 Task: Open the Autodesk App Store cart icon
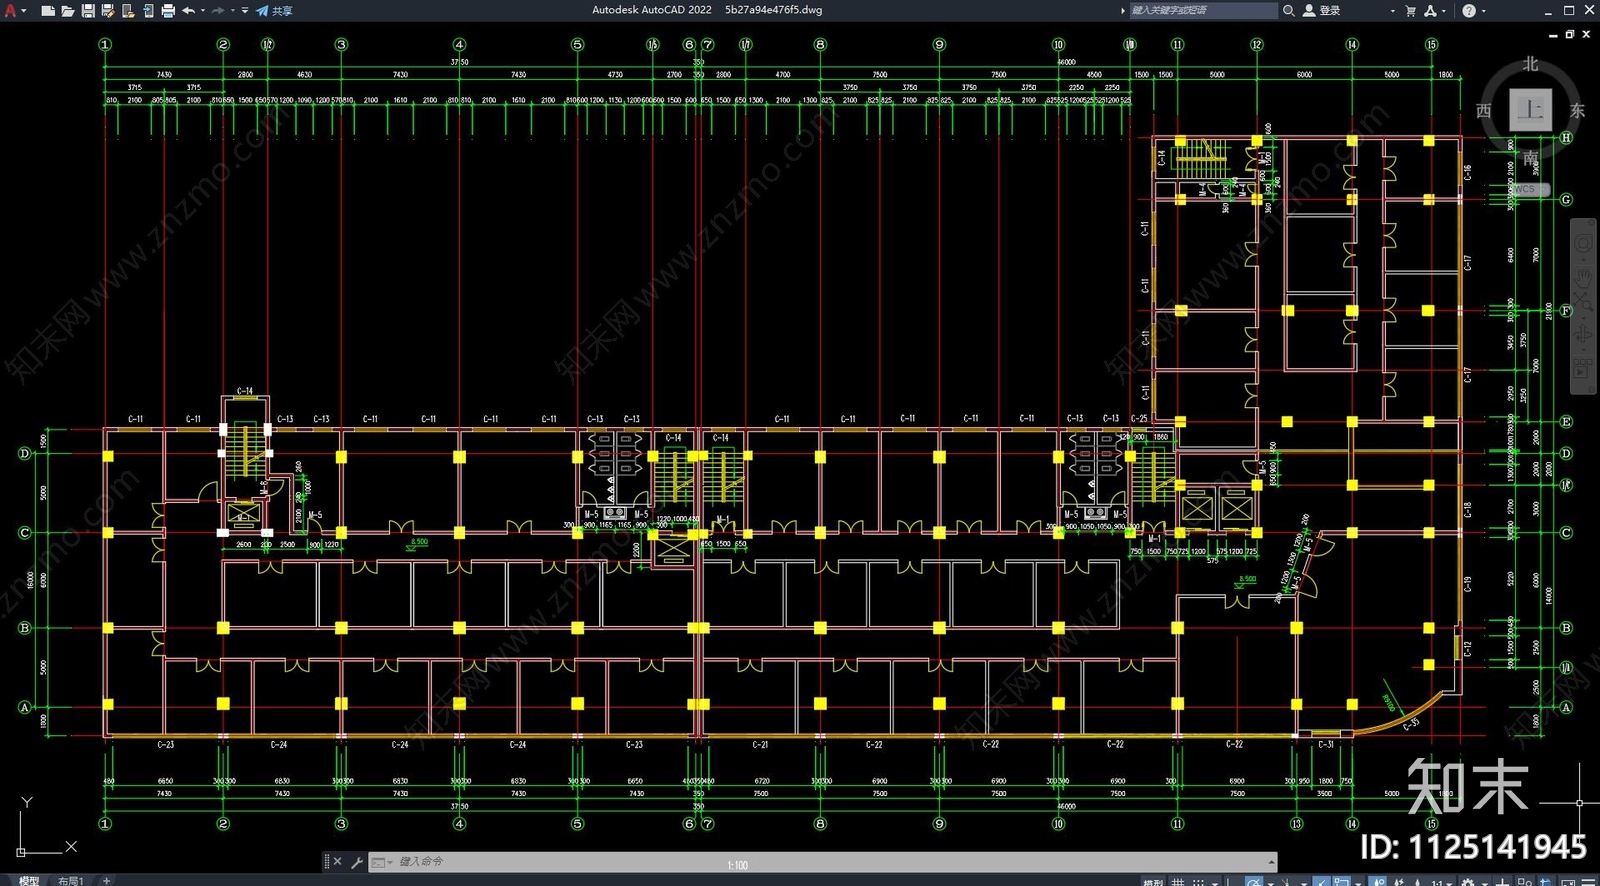tap(1410, 10)
